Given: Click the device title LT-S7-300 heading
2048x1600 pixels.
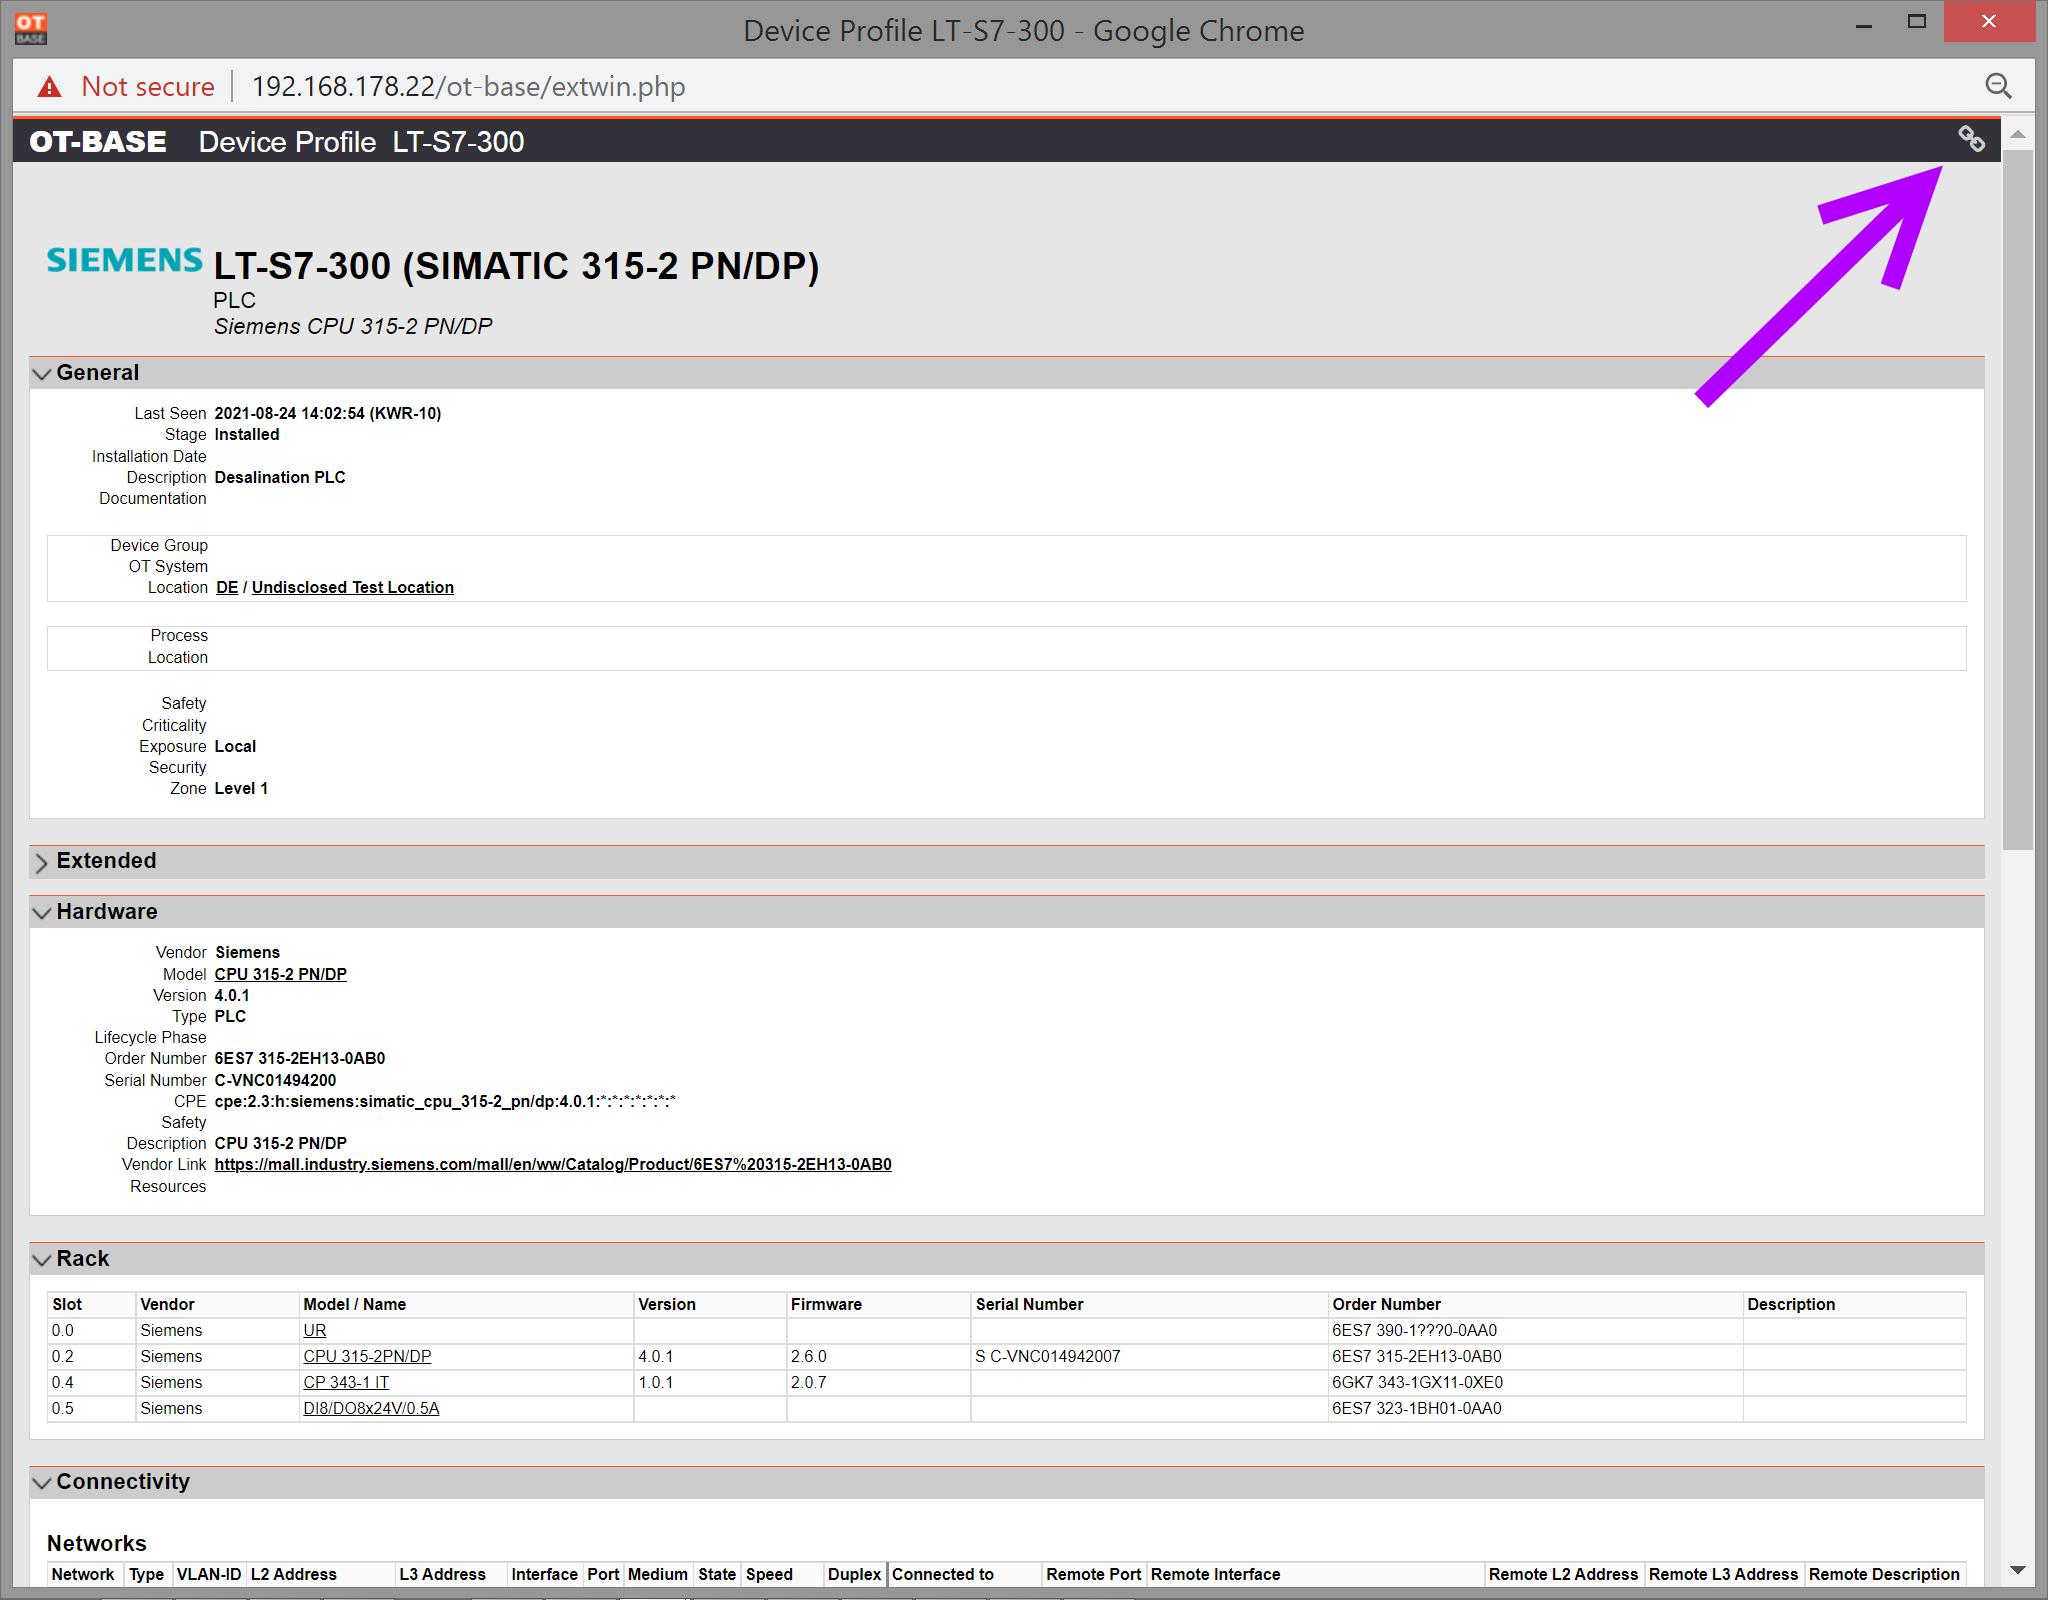Looking at the screenshot, I should coord(516,266).
